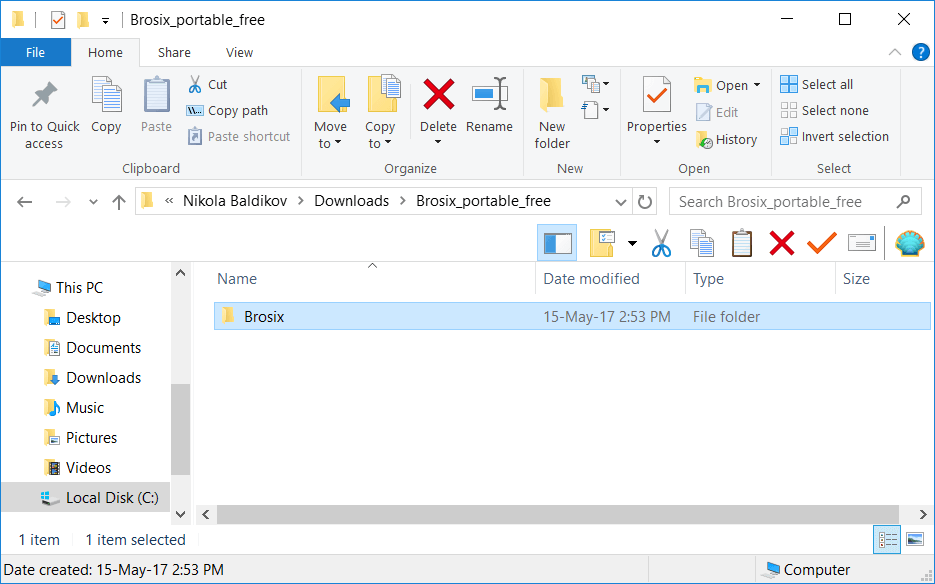The image size is (935, 584).
Task: Click Nikola Baldikov in address breadcrumb
Action: click(235, 201)
